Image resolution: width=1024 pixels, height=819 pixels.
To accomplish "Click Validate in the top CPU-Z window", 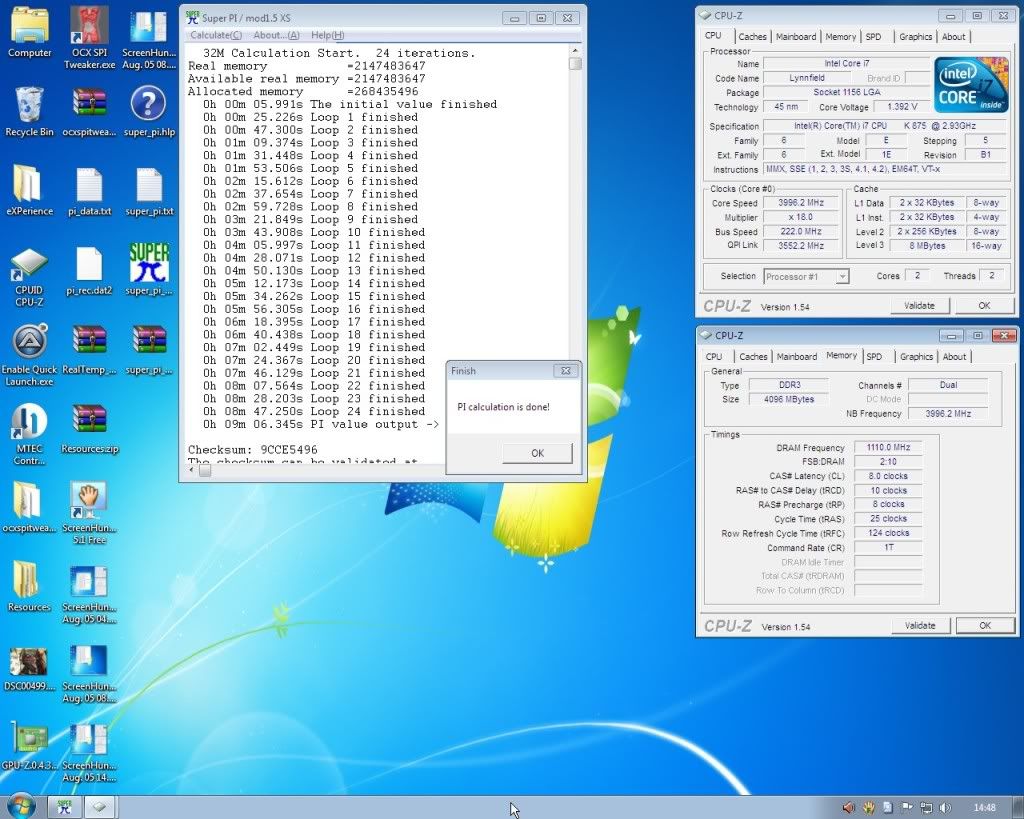I will click(919, 306).
